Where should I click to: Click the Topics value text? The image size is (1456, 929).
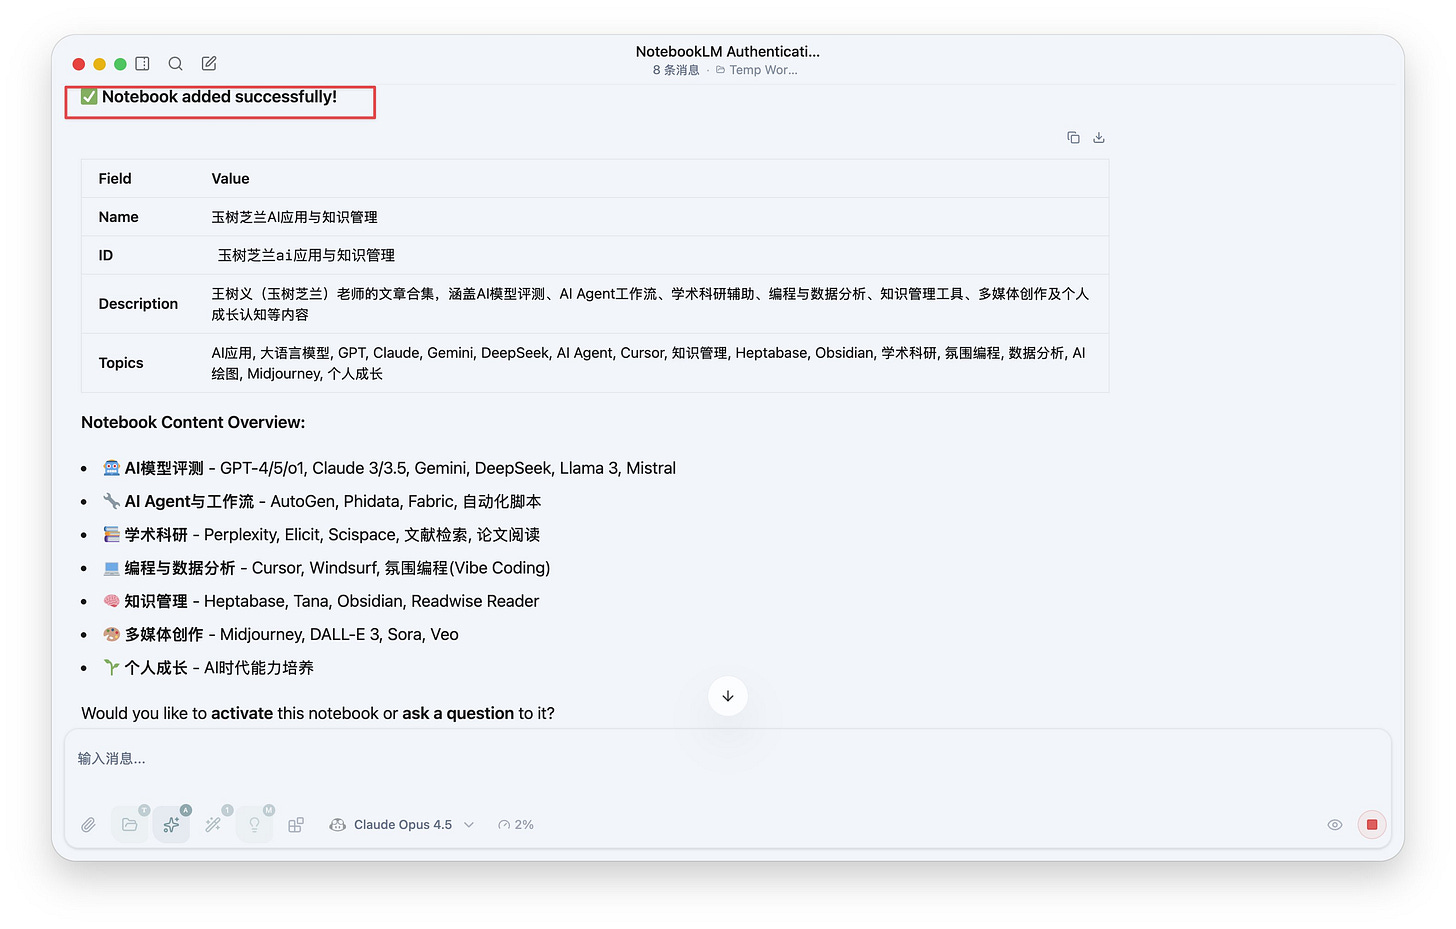tap(648, 363)
